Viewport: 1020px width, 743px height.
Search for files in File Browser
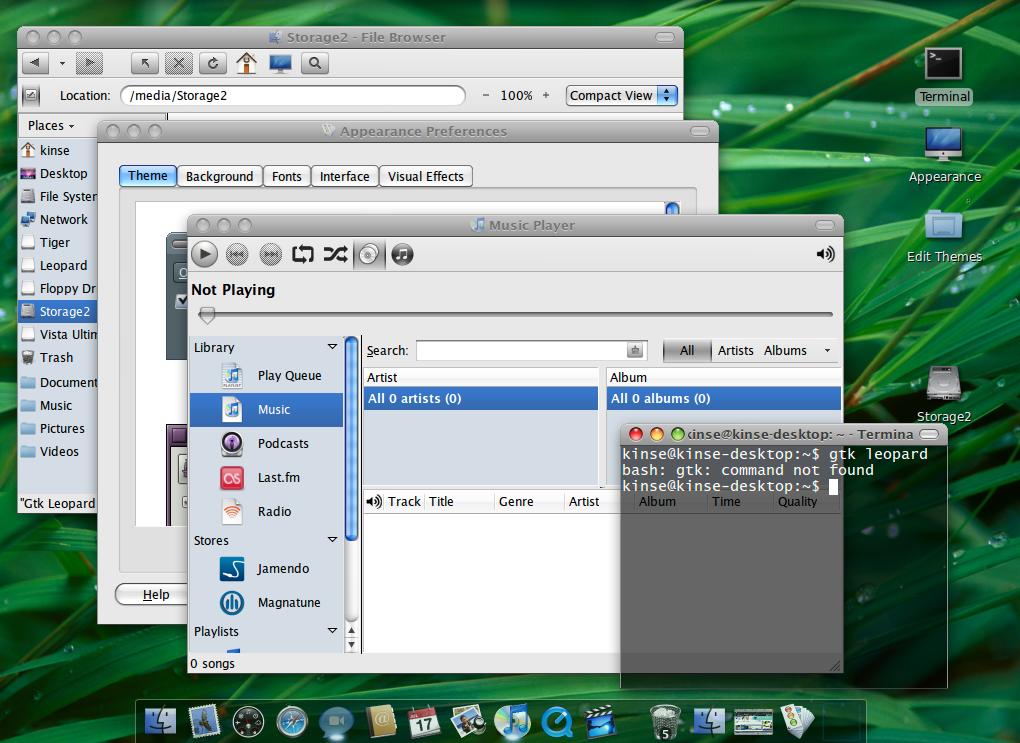click(315, 63)
